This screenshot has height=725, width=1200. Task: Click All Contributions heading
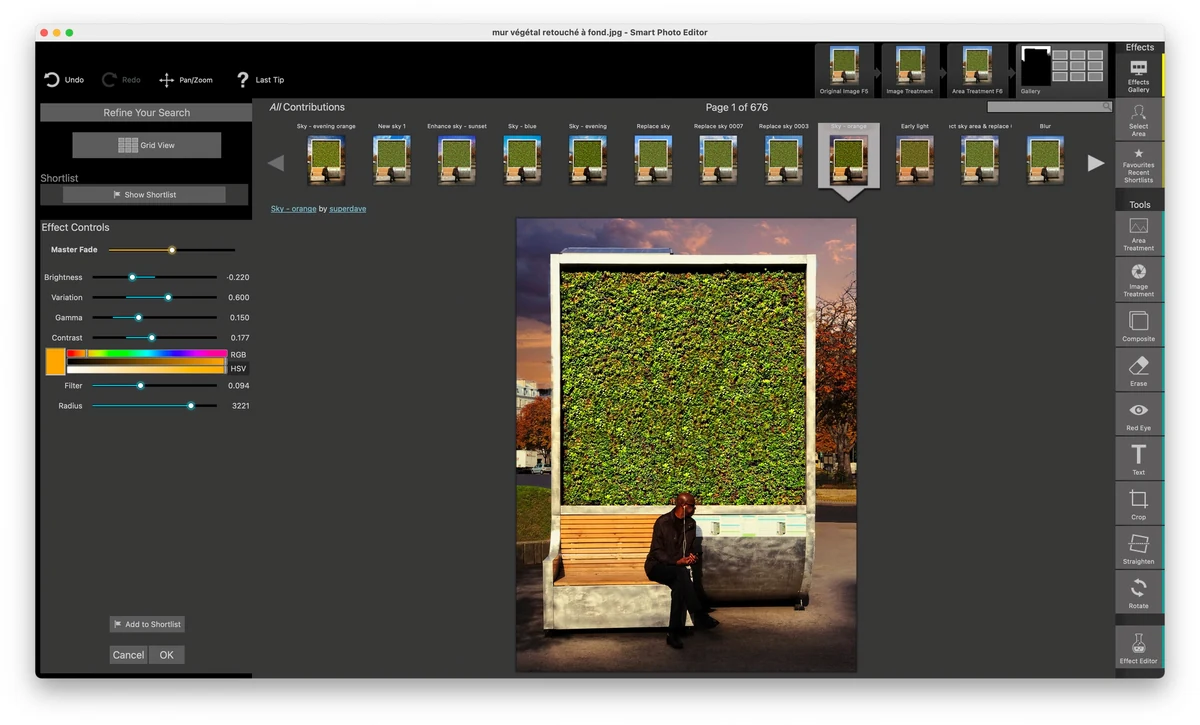(x=307, y=107)
